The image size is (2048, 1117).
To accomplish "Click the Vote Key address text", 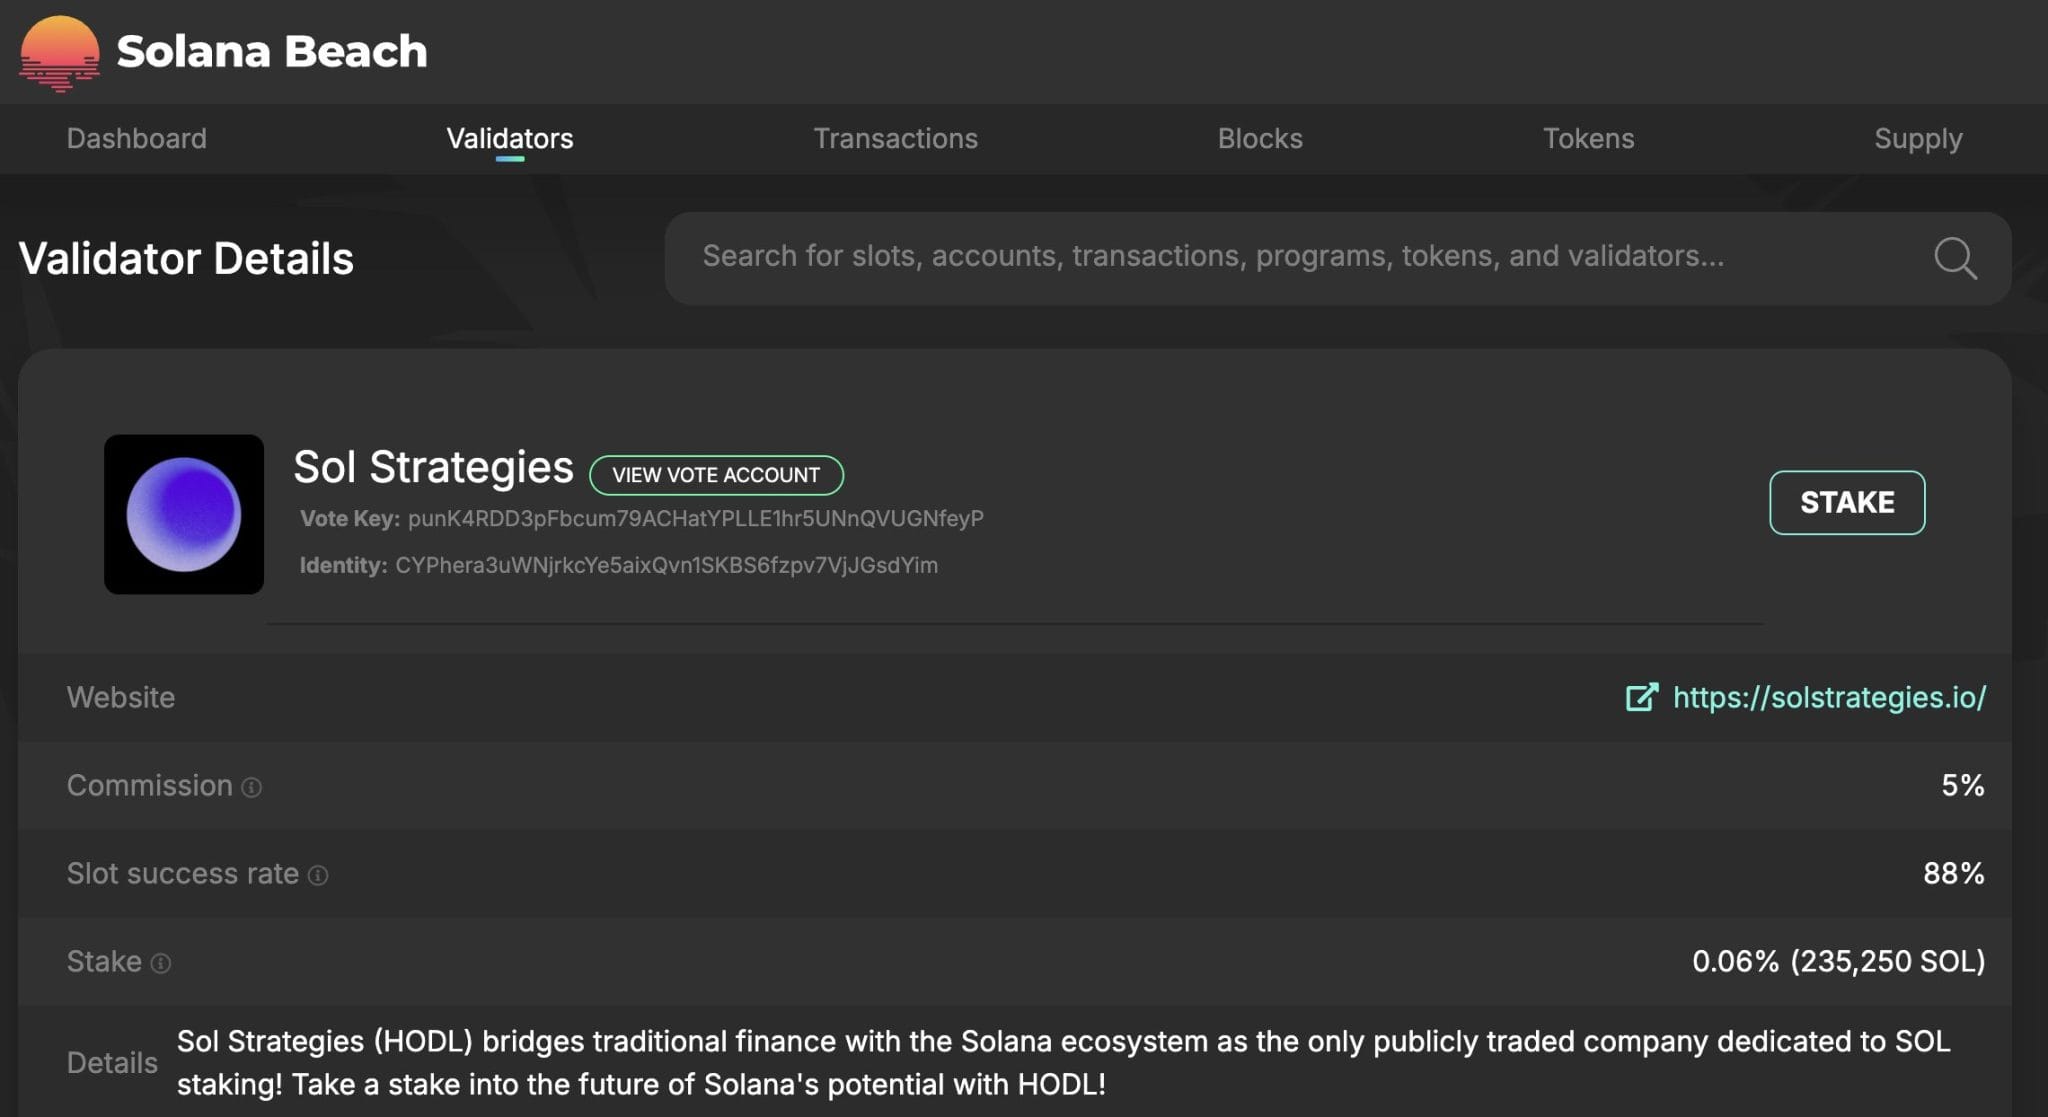I will 695,518.
